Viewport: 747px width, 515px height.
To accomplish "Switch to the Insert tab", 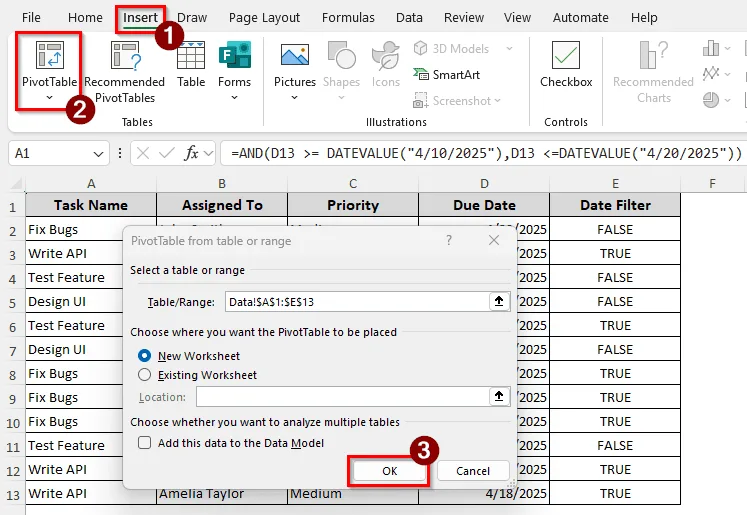I will pos(140,18).
